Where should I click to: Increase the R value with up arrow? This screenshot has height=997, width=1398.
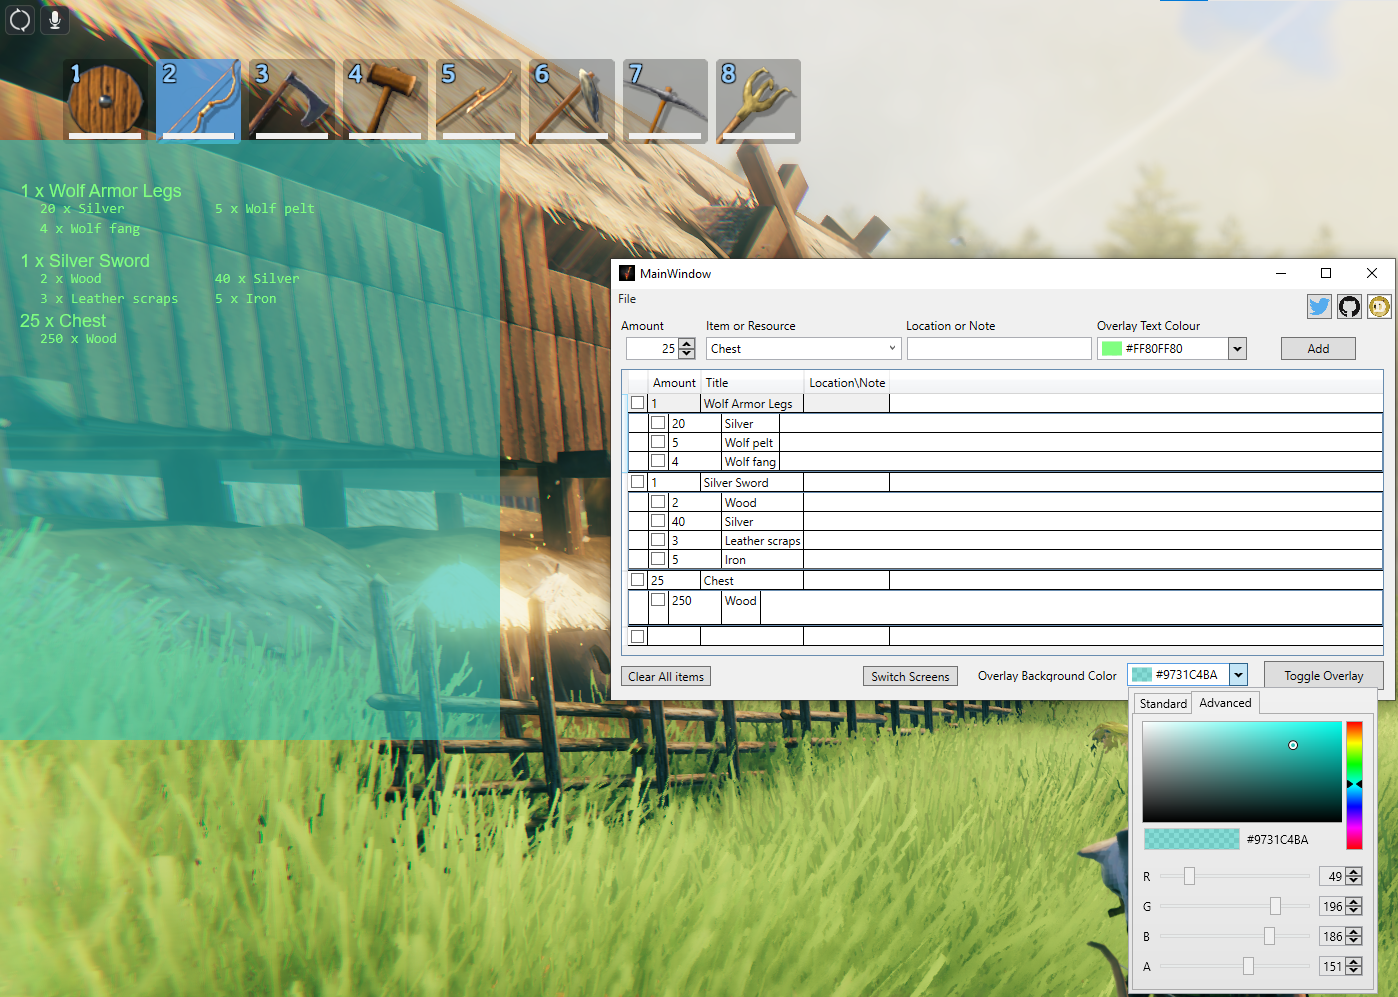pyautogui.click(x=1354, y=872)
